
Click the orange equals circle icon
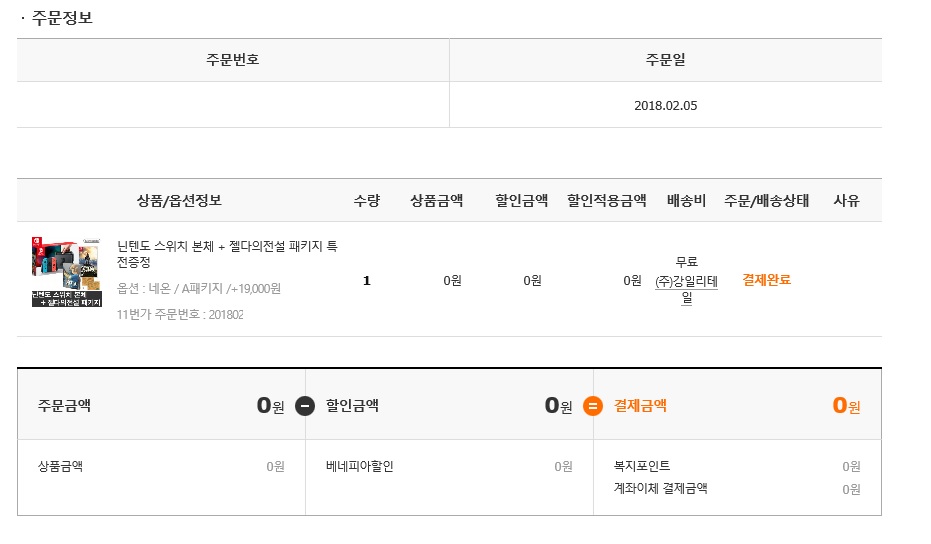tap(593, 406)
